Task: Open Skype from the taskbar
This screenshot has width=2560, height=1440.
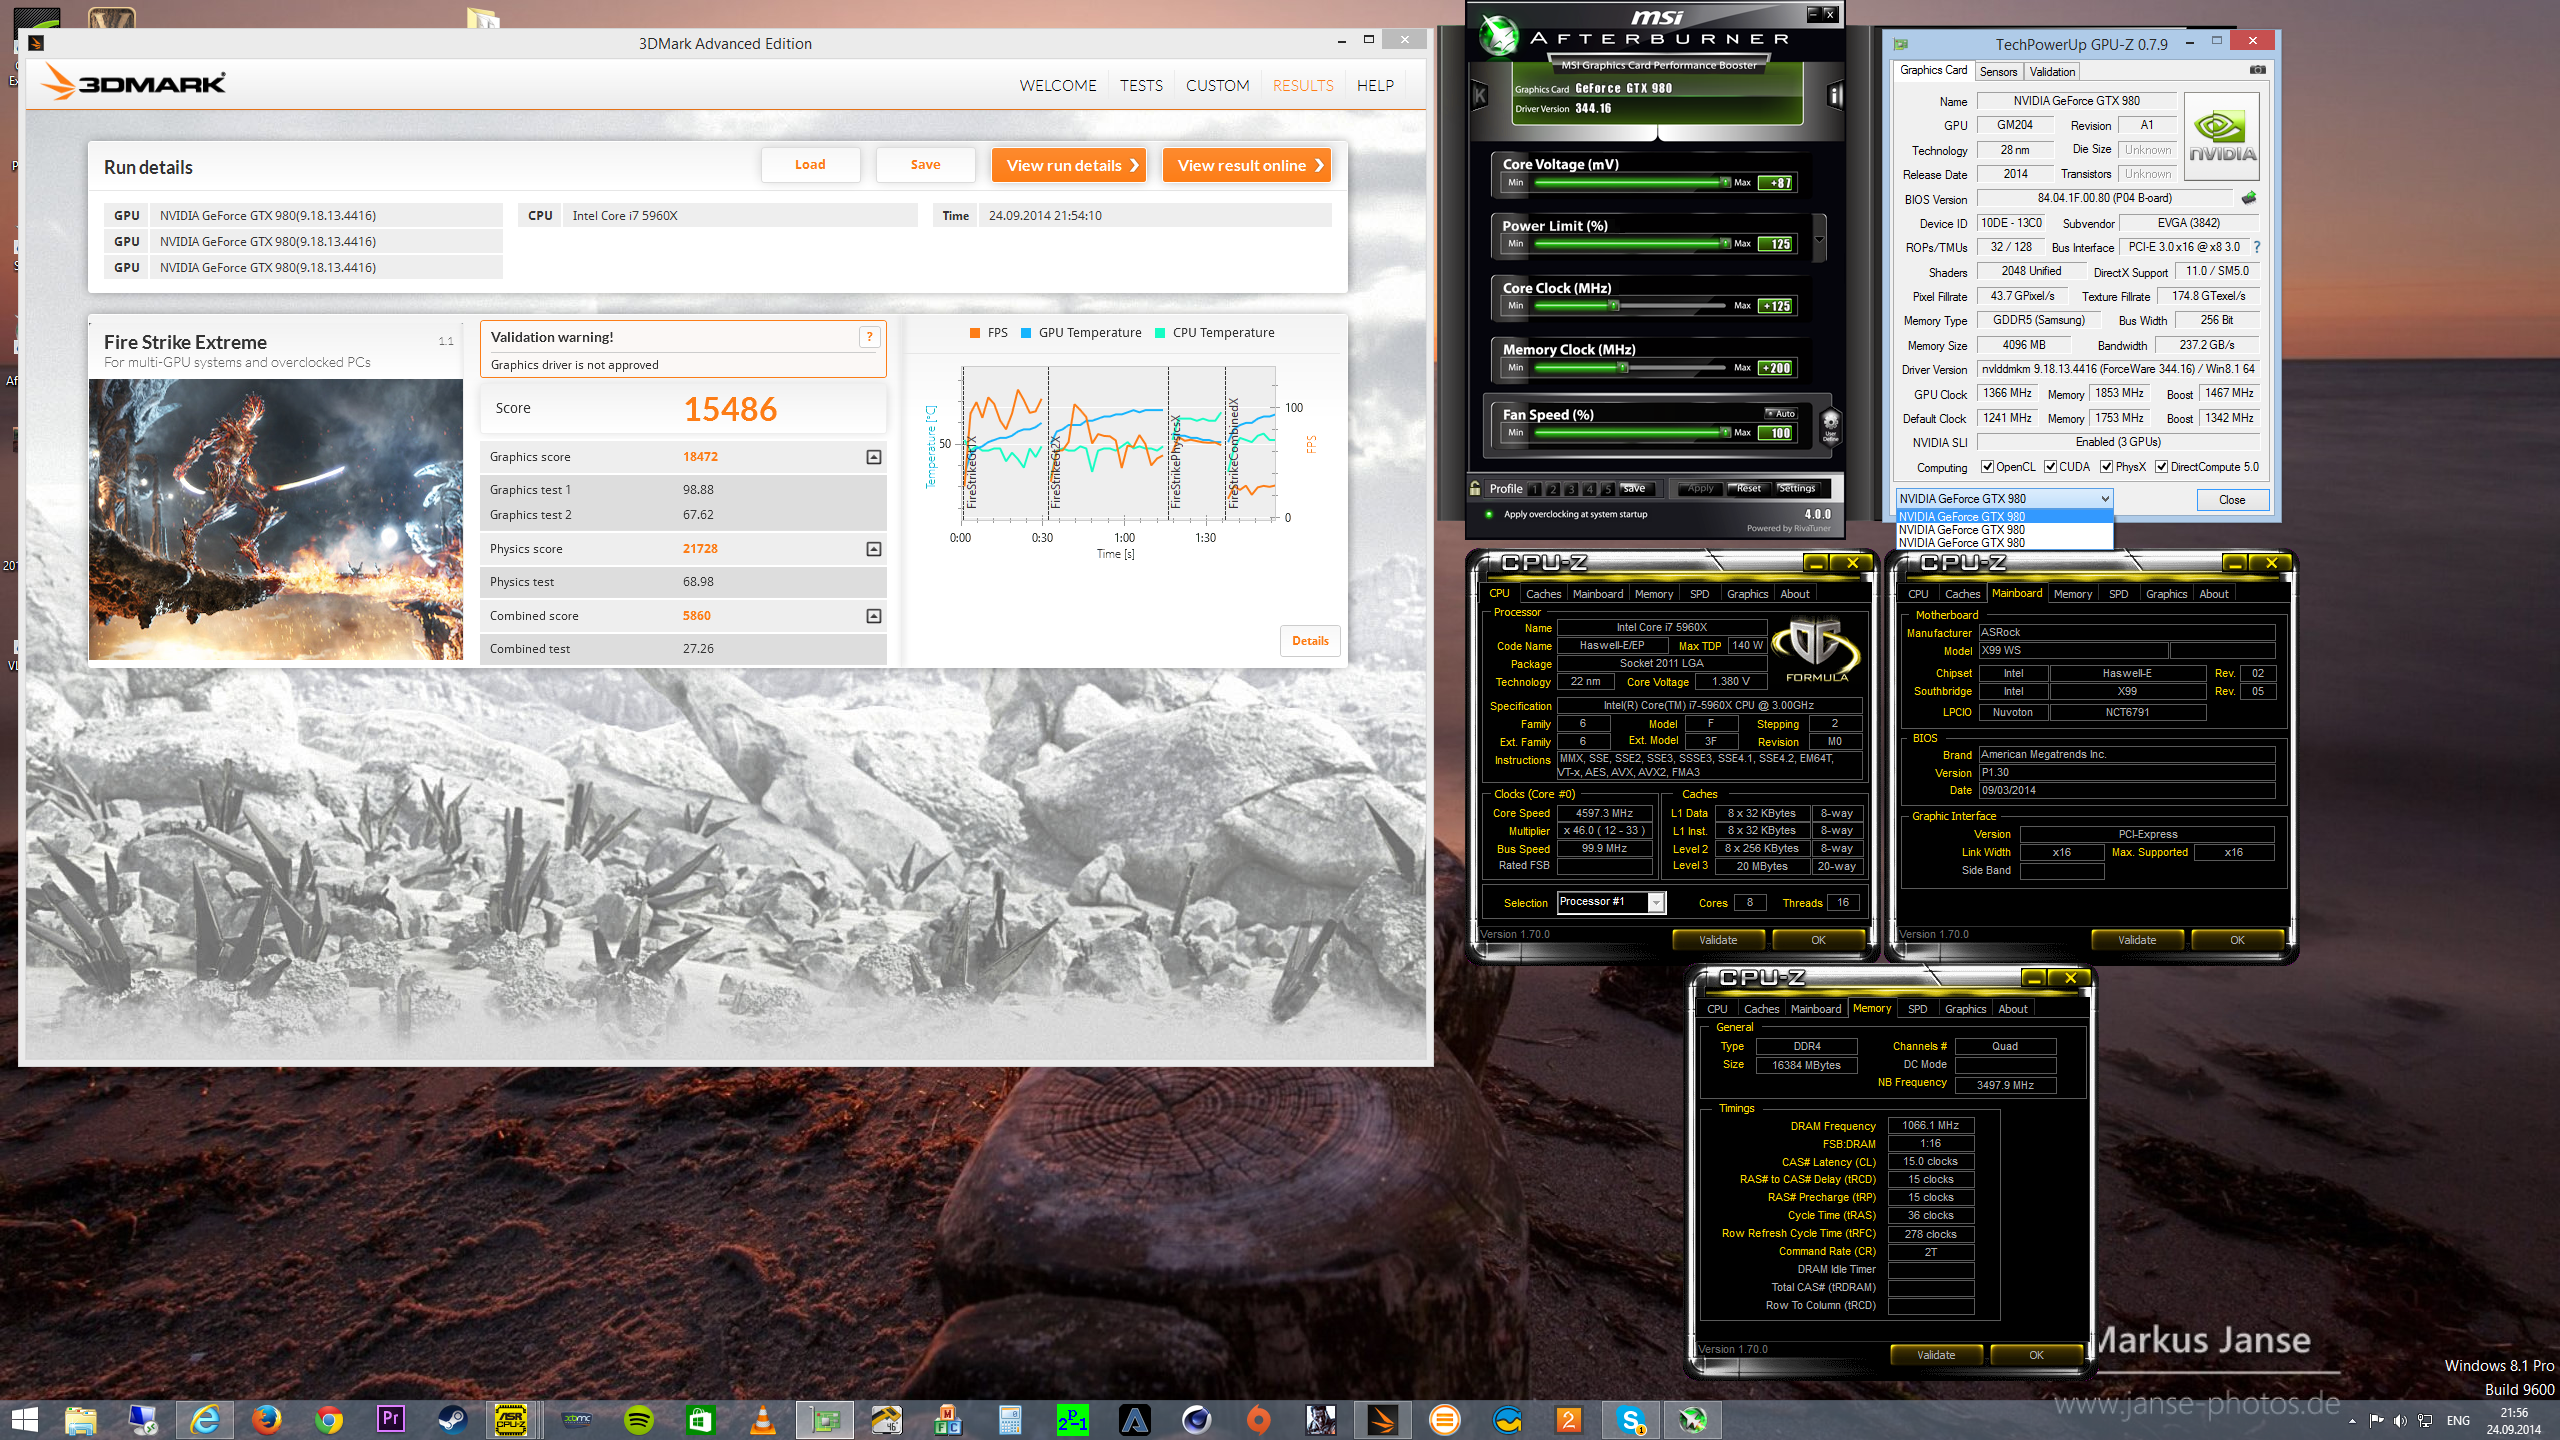Action: click(1631, 1419)
